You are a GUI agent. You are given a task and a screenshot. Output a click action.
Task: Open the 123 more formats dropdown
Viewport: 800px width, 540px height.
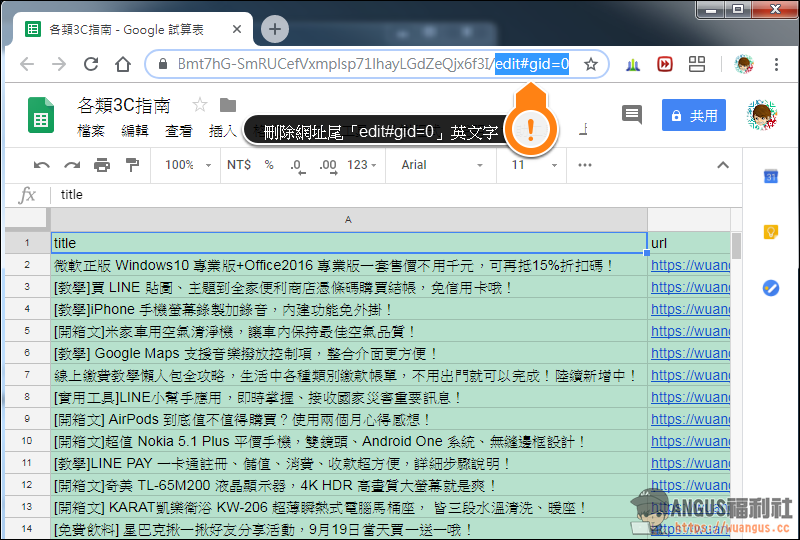tap(361, 165)
